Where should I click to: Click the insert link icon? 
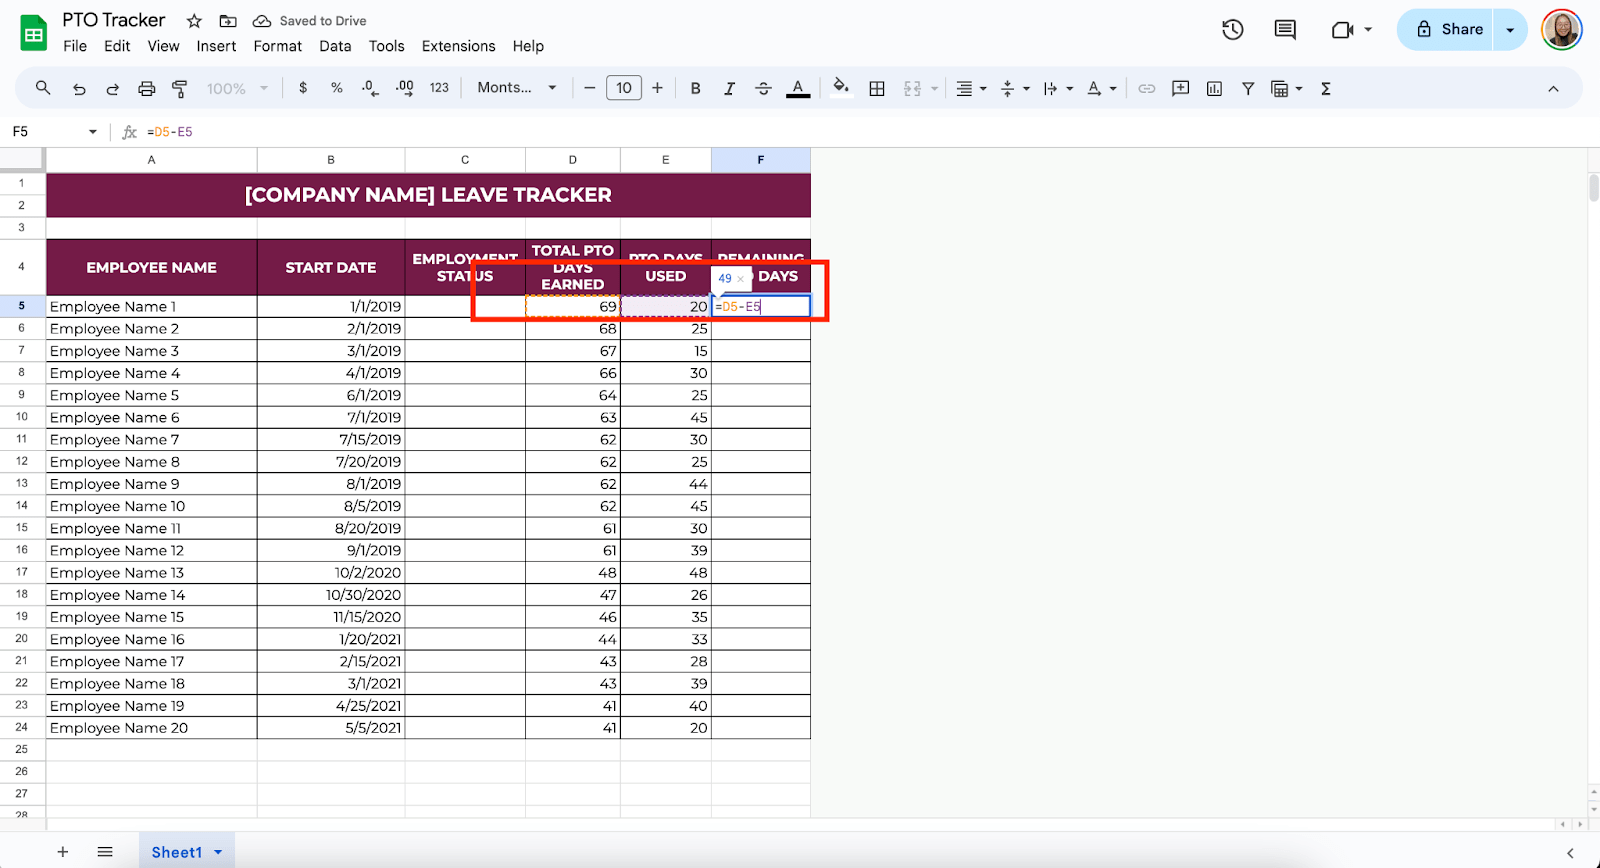1147,89
